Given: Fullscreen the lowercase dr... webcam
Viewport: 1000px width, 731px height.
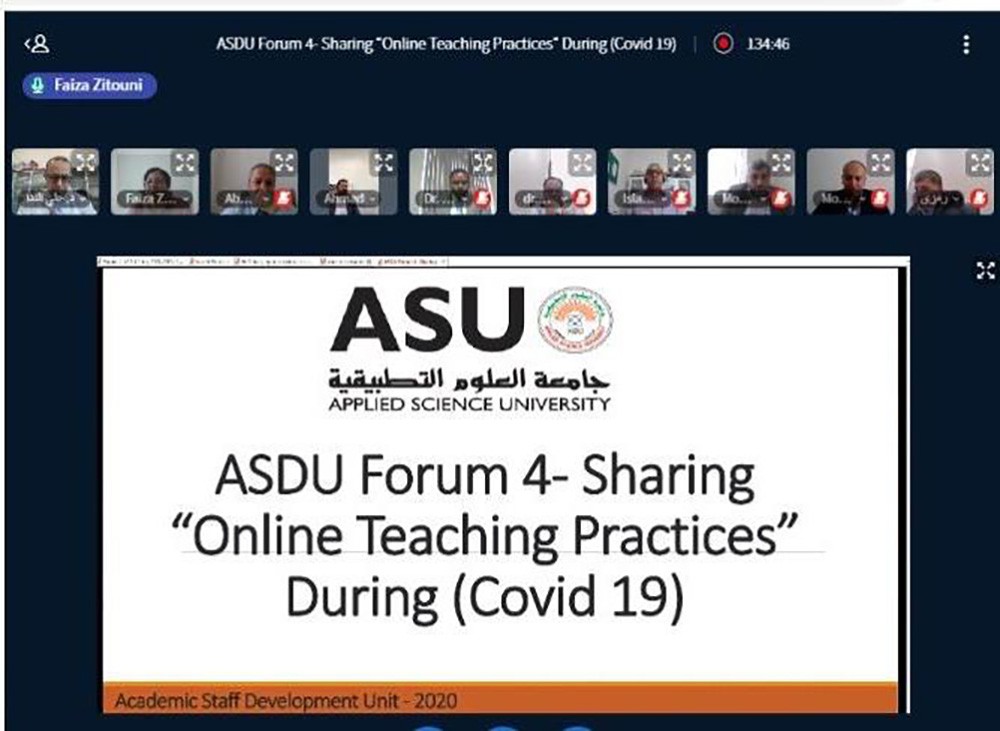Looking at the screenshot, I should (583, 163).
